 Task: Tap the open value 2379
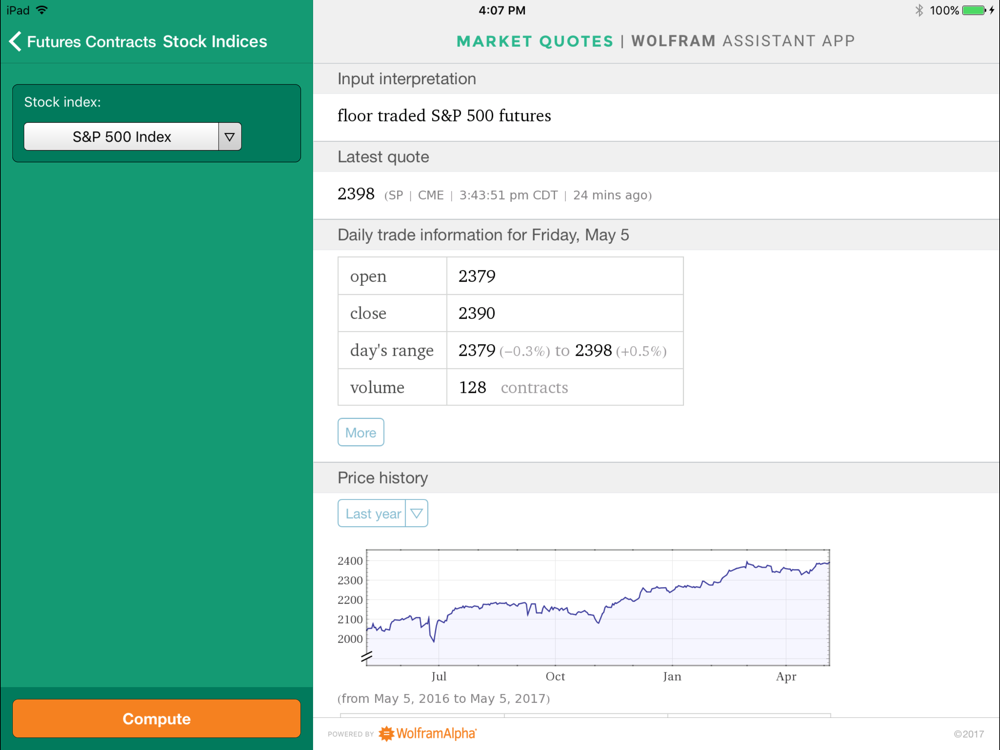point(477,276)
